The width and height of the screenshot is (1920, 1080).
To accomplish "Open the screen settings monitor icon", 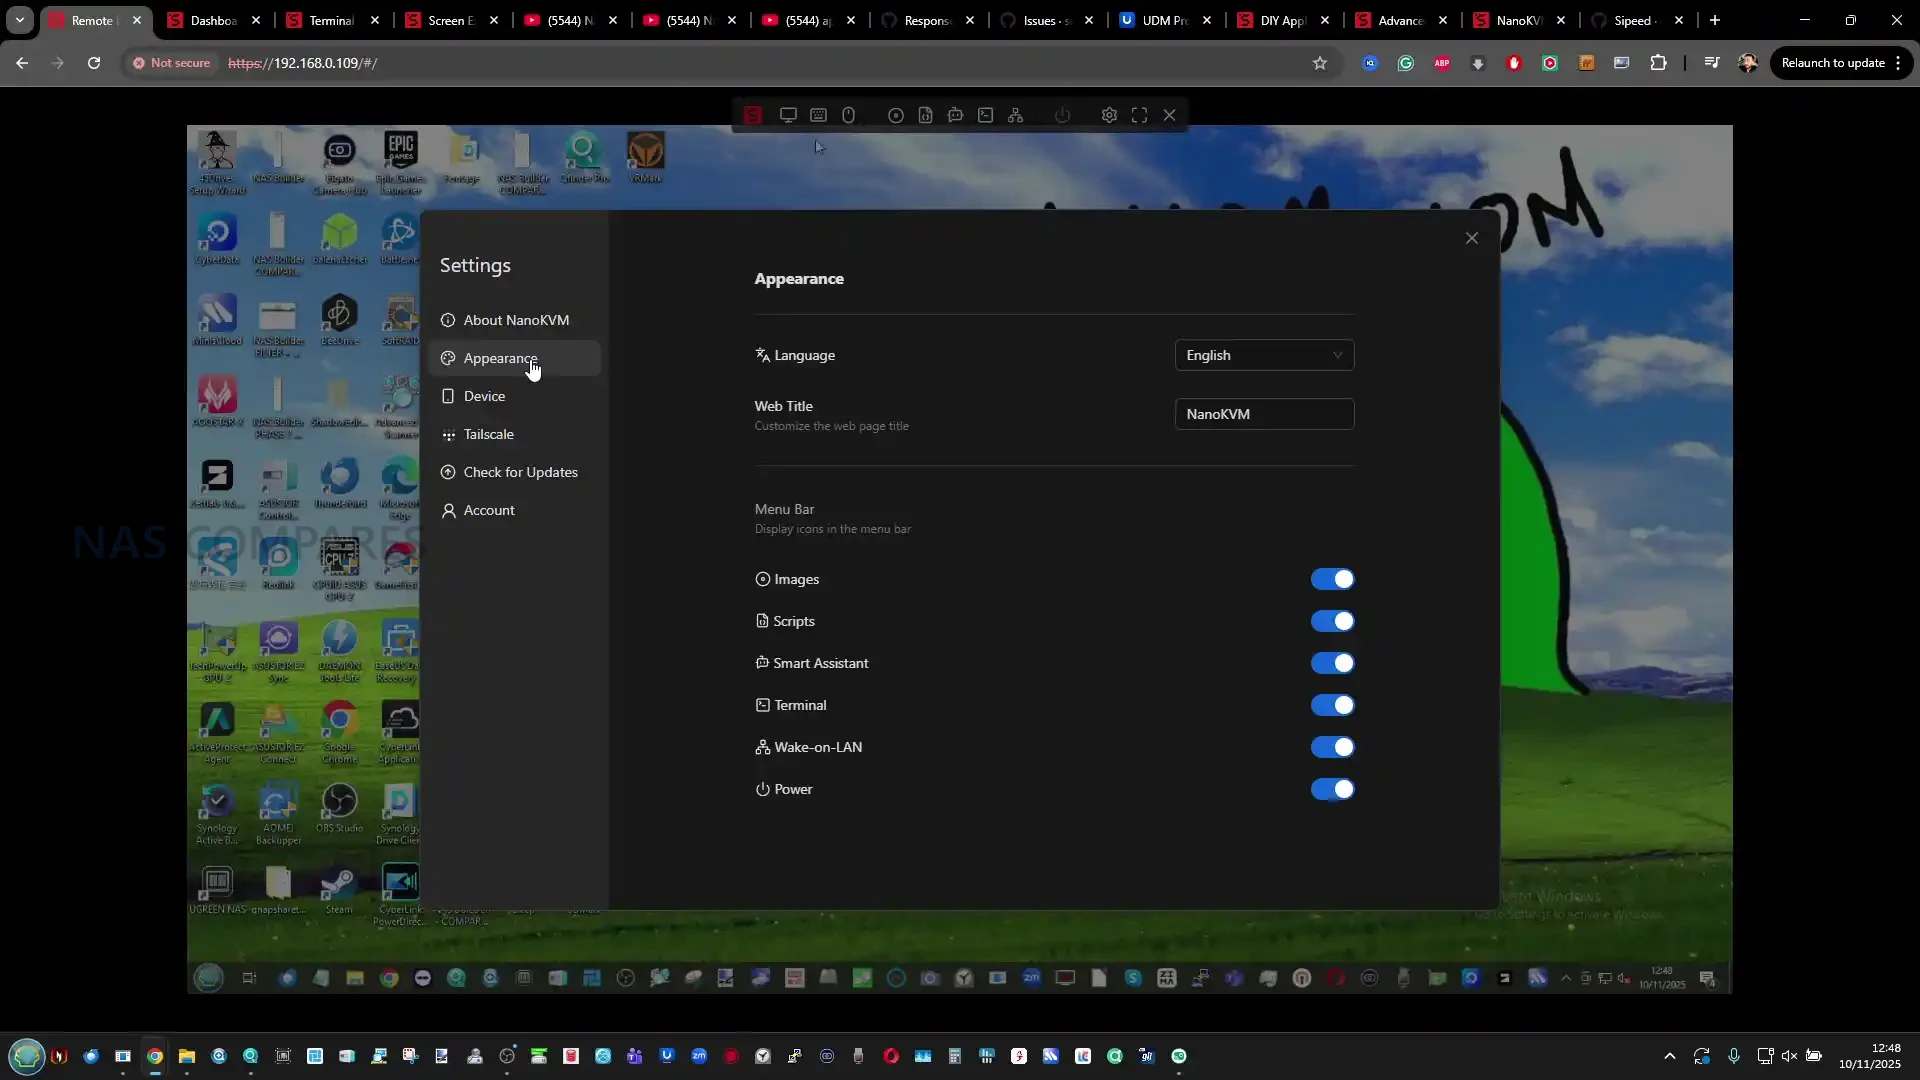I will pyautogui.click(x=788, y=115).
